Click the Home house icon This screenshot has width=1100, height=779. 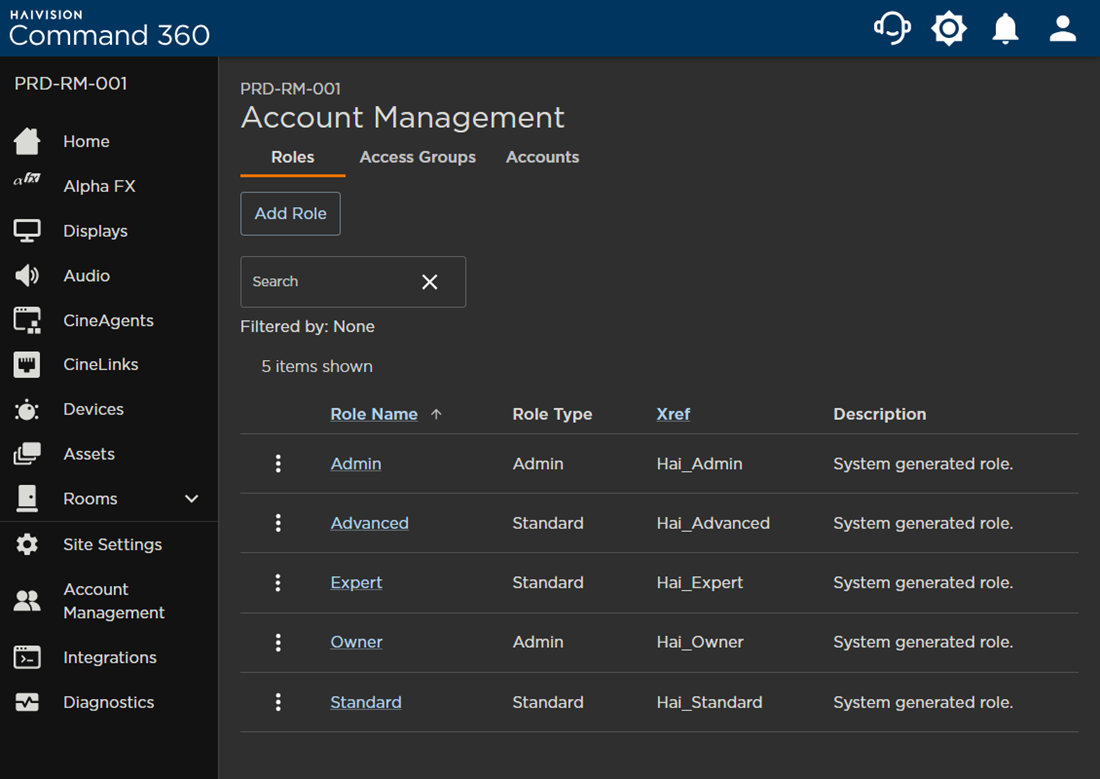pos(27,141)
